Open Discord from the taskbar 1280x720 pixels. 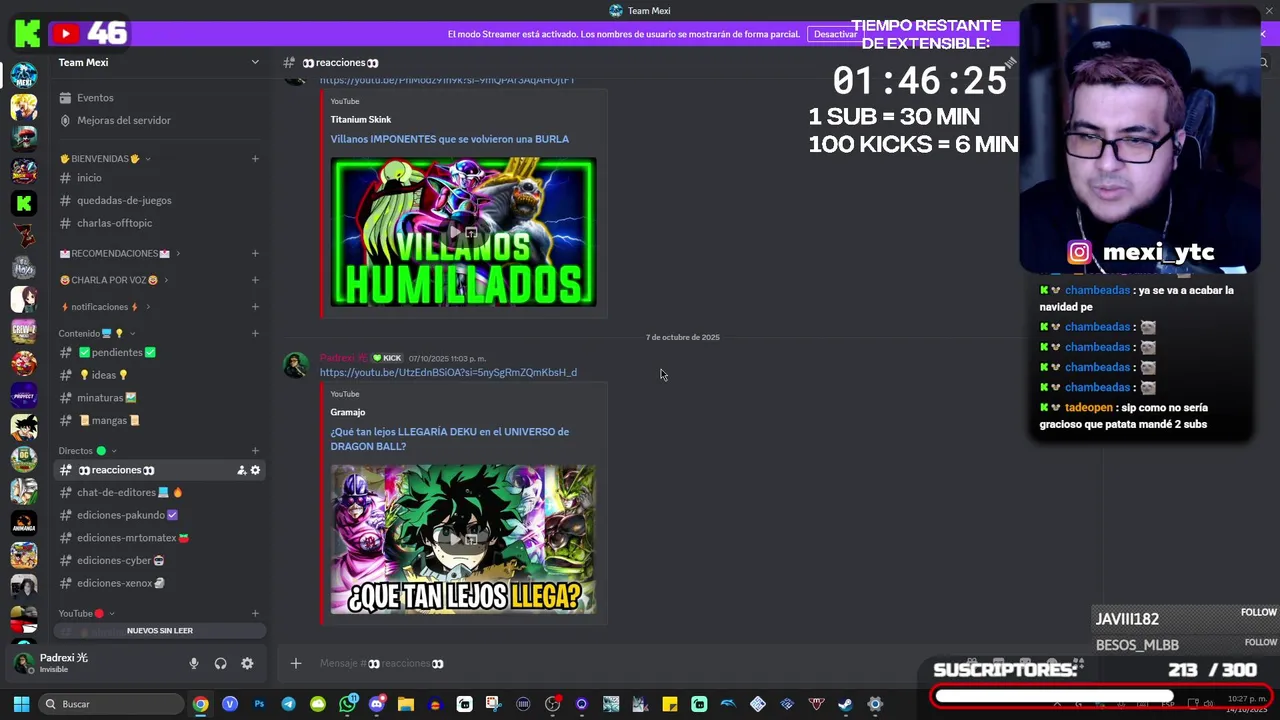[x=376, y=704]
